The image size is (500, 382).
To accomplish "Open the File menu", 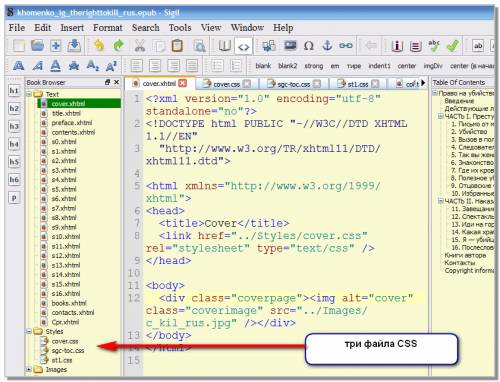I will click(x=17, y=28).
